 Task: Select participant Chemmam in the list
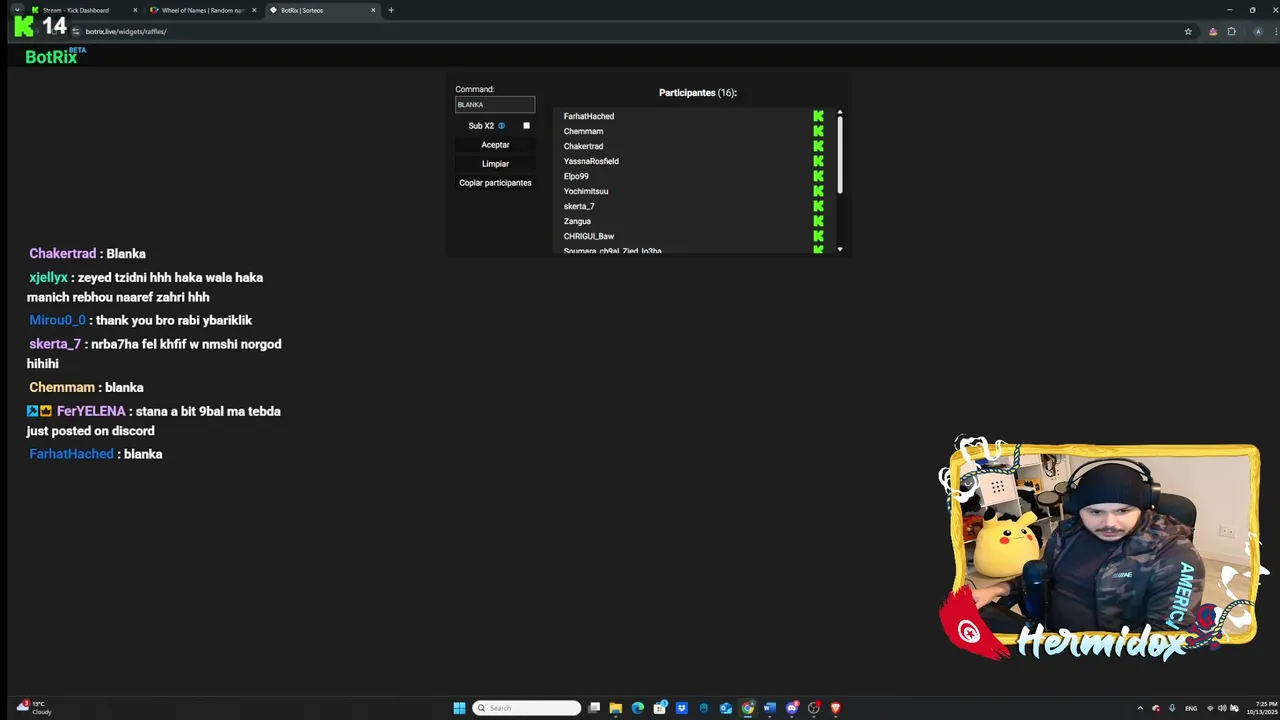pos(583,131)
